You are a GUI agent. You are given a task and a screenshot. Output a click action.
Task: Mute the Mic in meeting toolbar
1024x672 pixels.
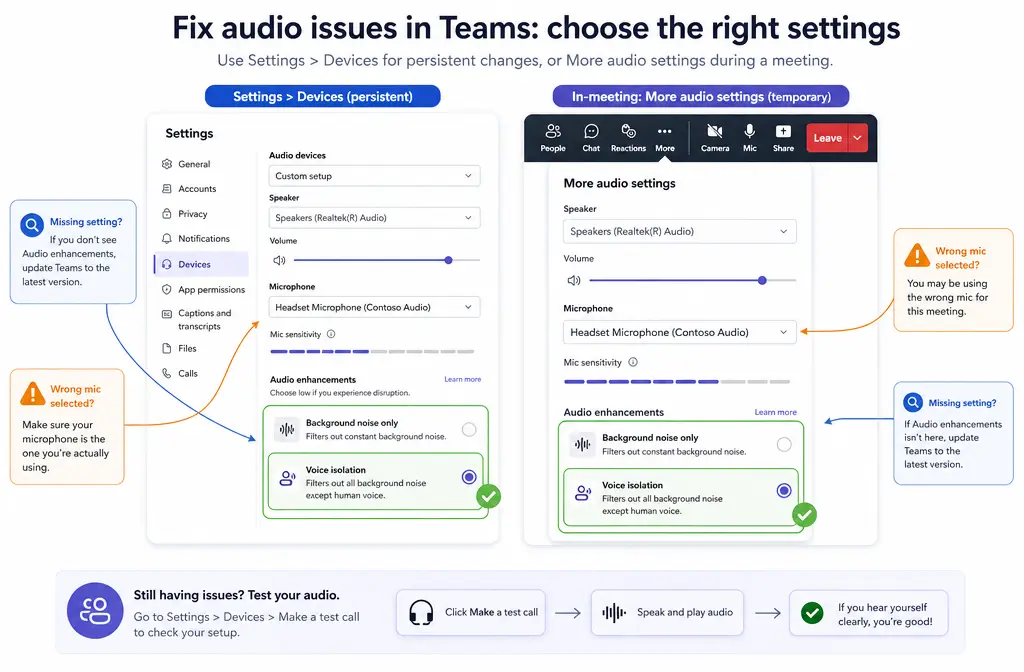750,138
